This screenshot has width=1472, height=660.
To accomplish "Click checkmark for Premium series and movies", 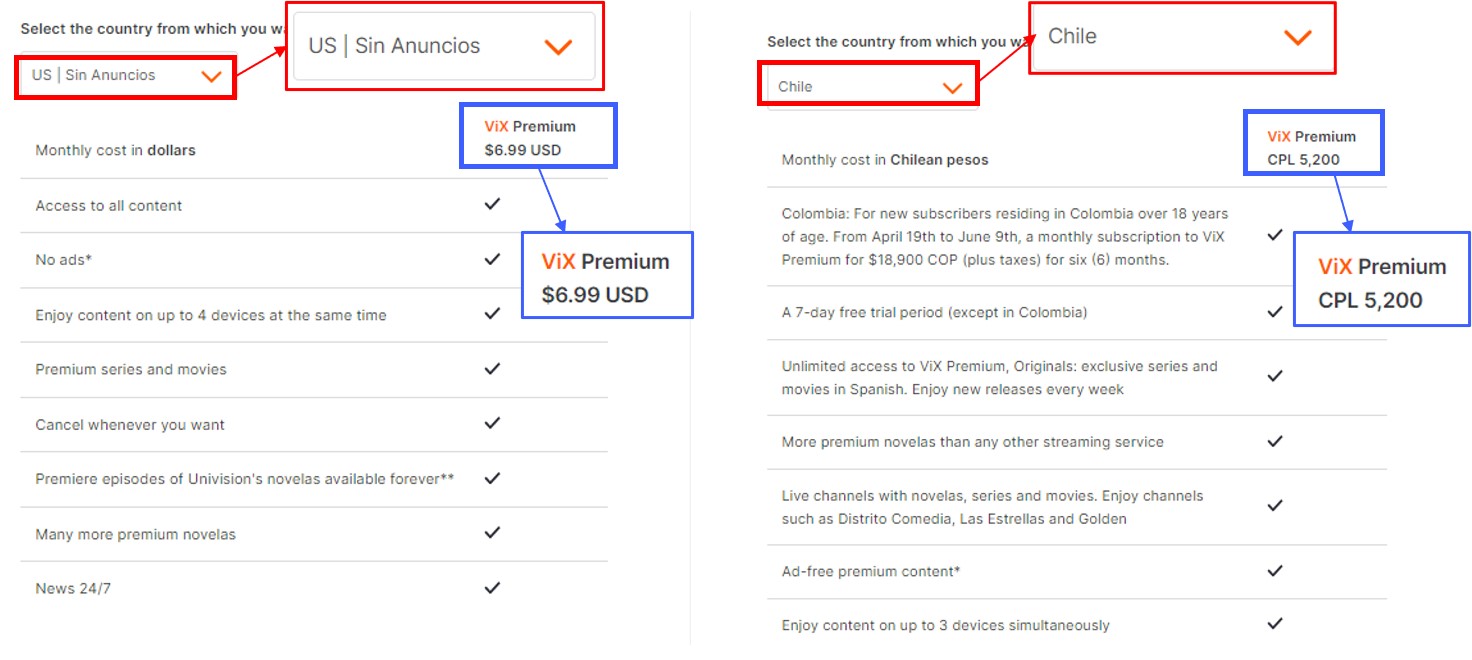I will 492,369.
